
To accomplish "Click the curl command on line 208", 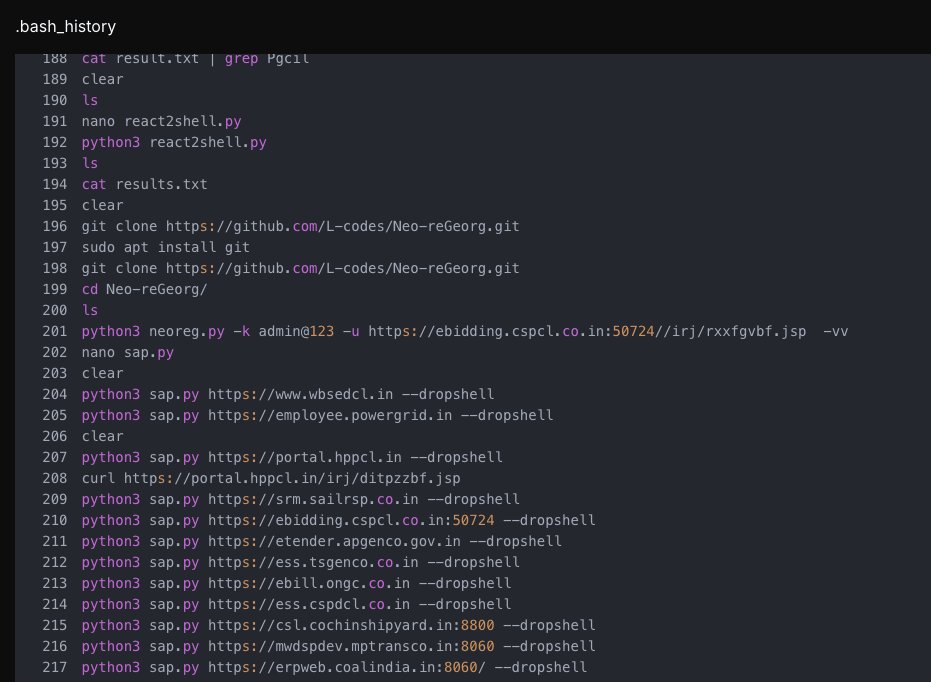I will pos(271,478).
